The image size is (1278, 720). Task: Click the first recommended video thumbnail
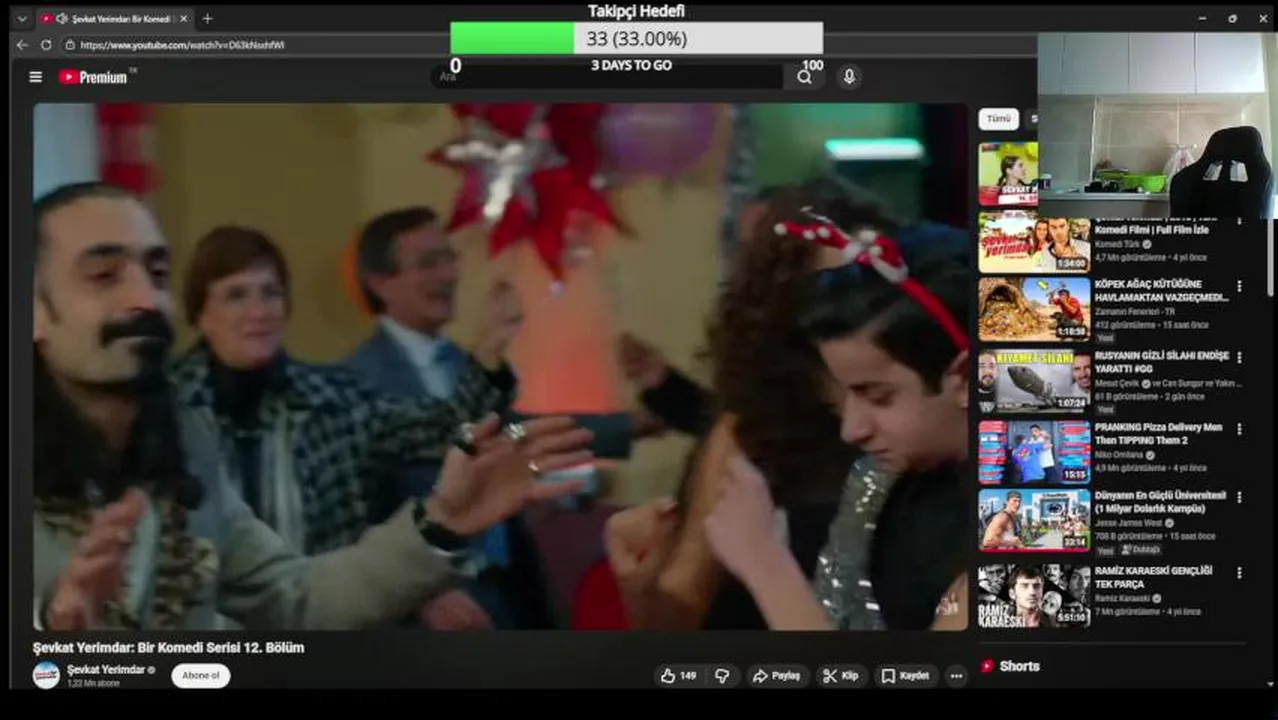coord(1008,173)
